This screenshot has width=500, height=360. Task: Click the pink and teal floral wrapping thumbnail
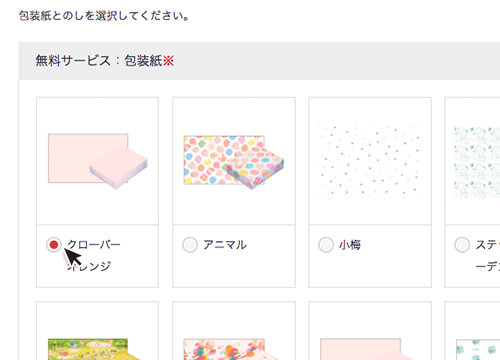coord(230,349)
